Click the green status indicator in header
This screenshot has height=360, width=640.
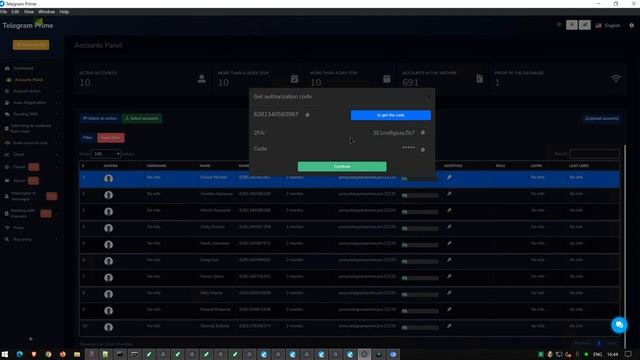[559, 25]
